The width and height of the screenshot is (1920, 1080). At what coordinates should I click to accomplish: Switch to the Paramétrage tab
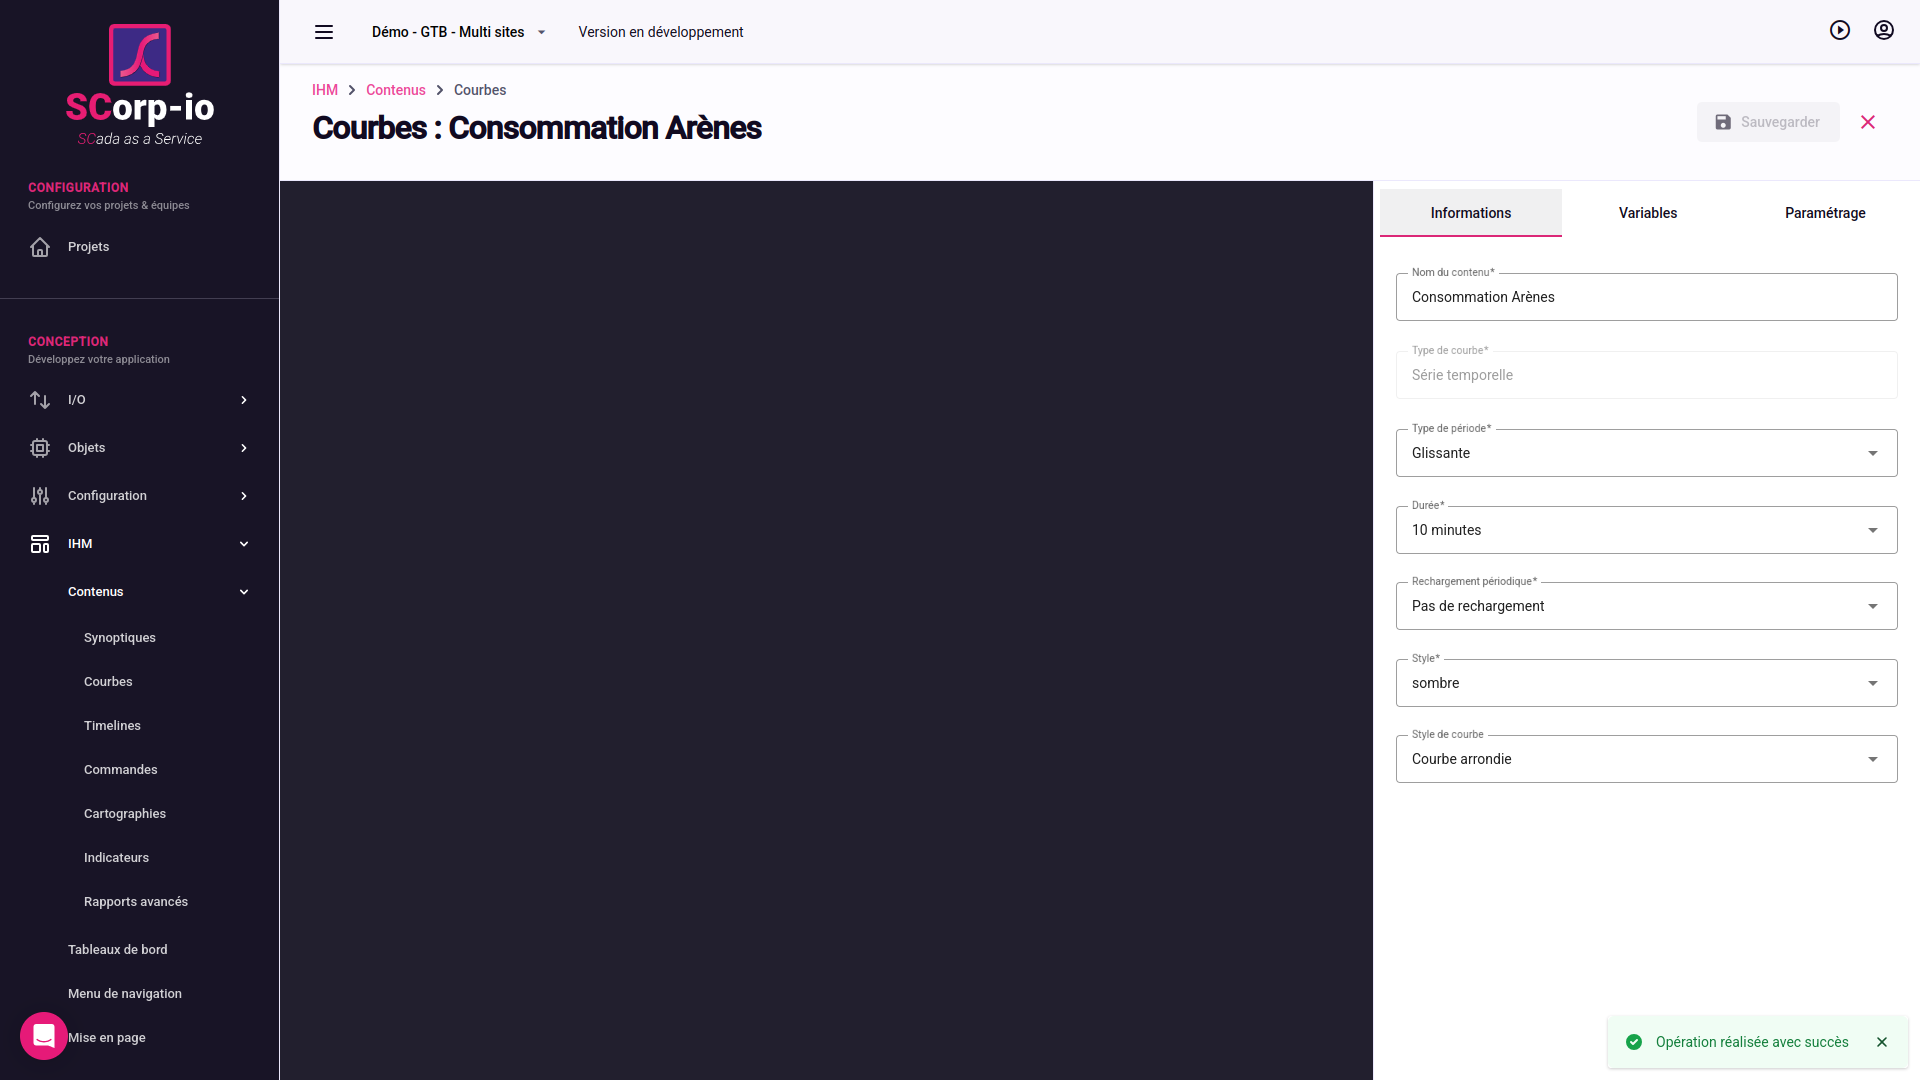(x=1825, y=213)
